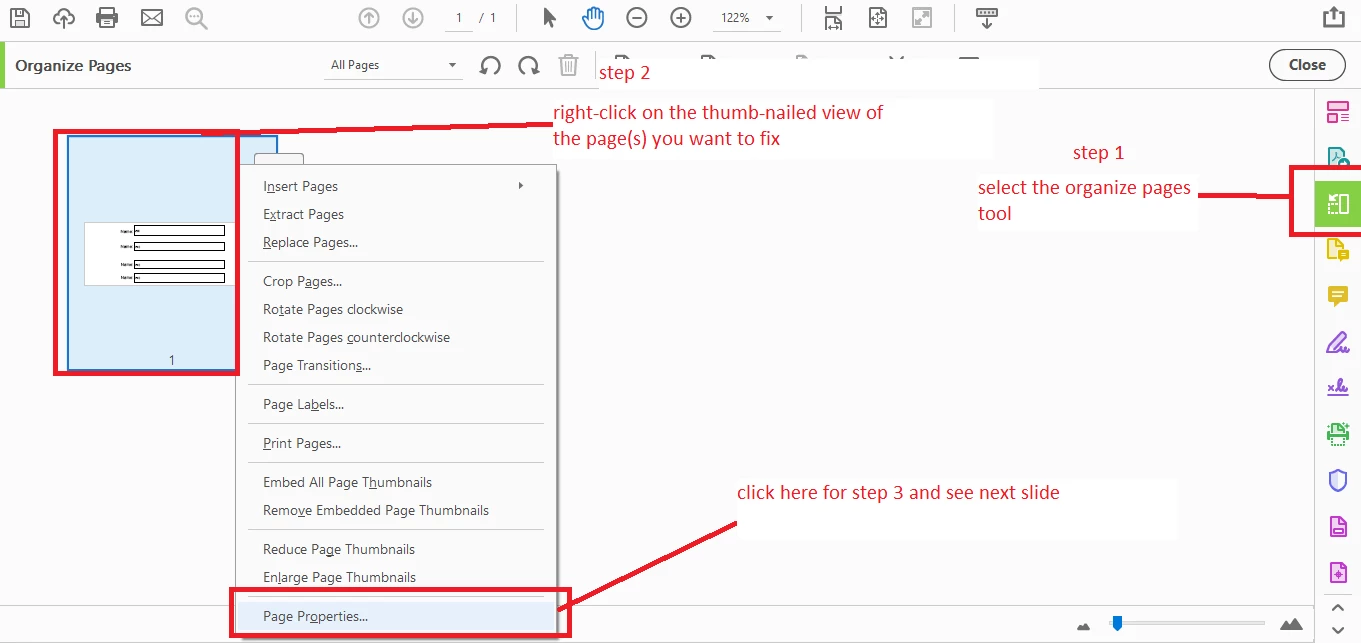Click large mountains enlarge-thumbnail icon
The width and height of the screenshot is (1361, 643).
1292,624
